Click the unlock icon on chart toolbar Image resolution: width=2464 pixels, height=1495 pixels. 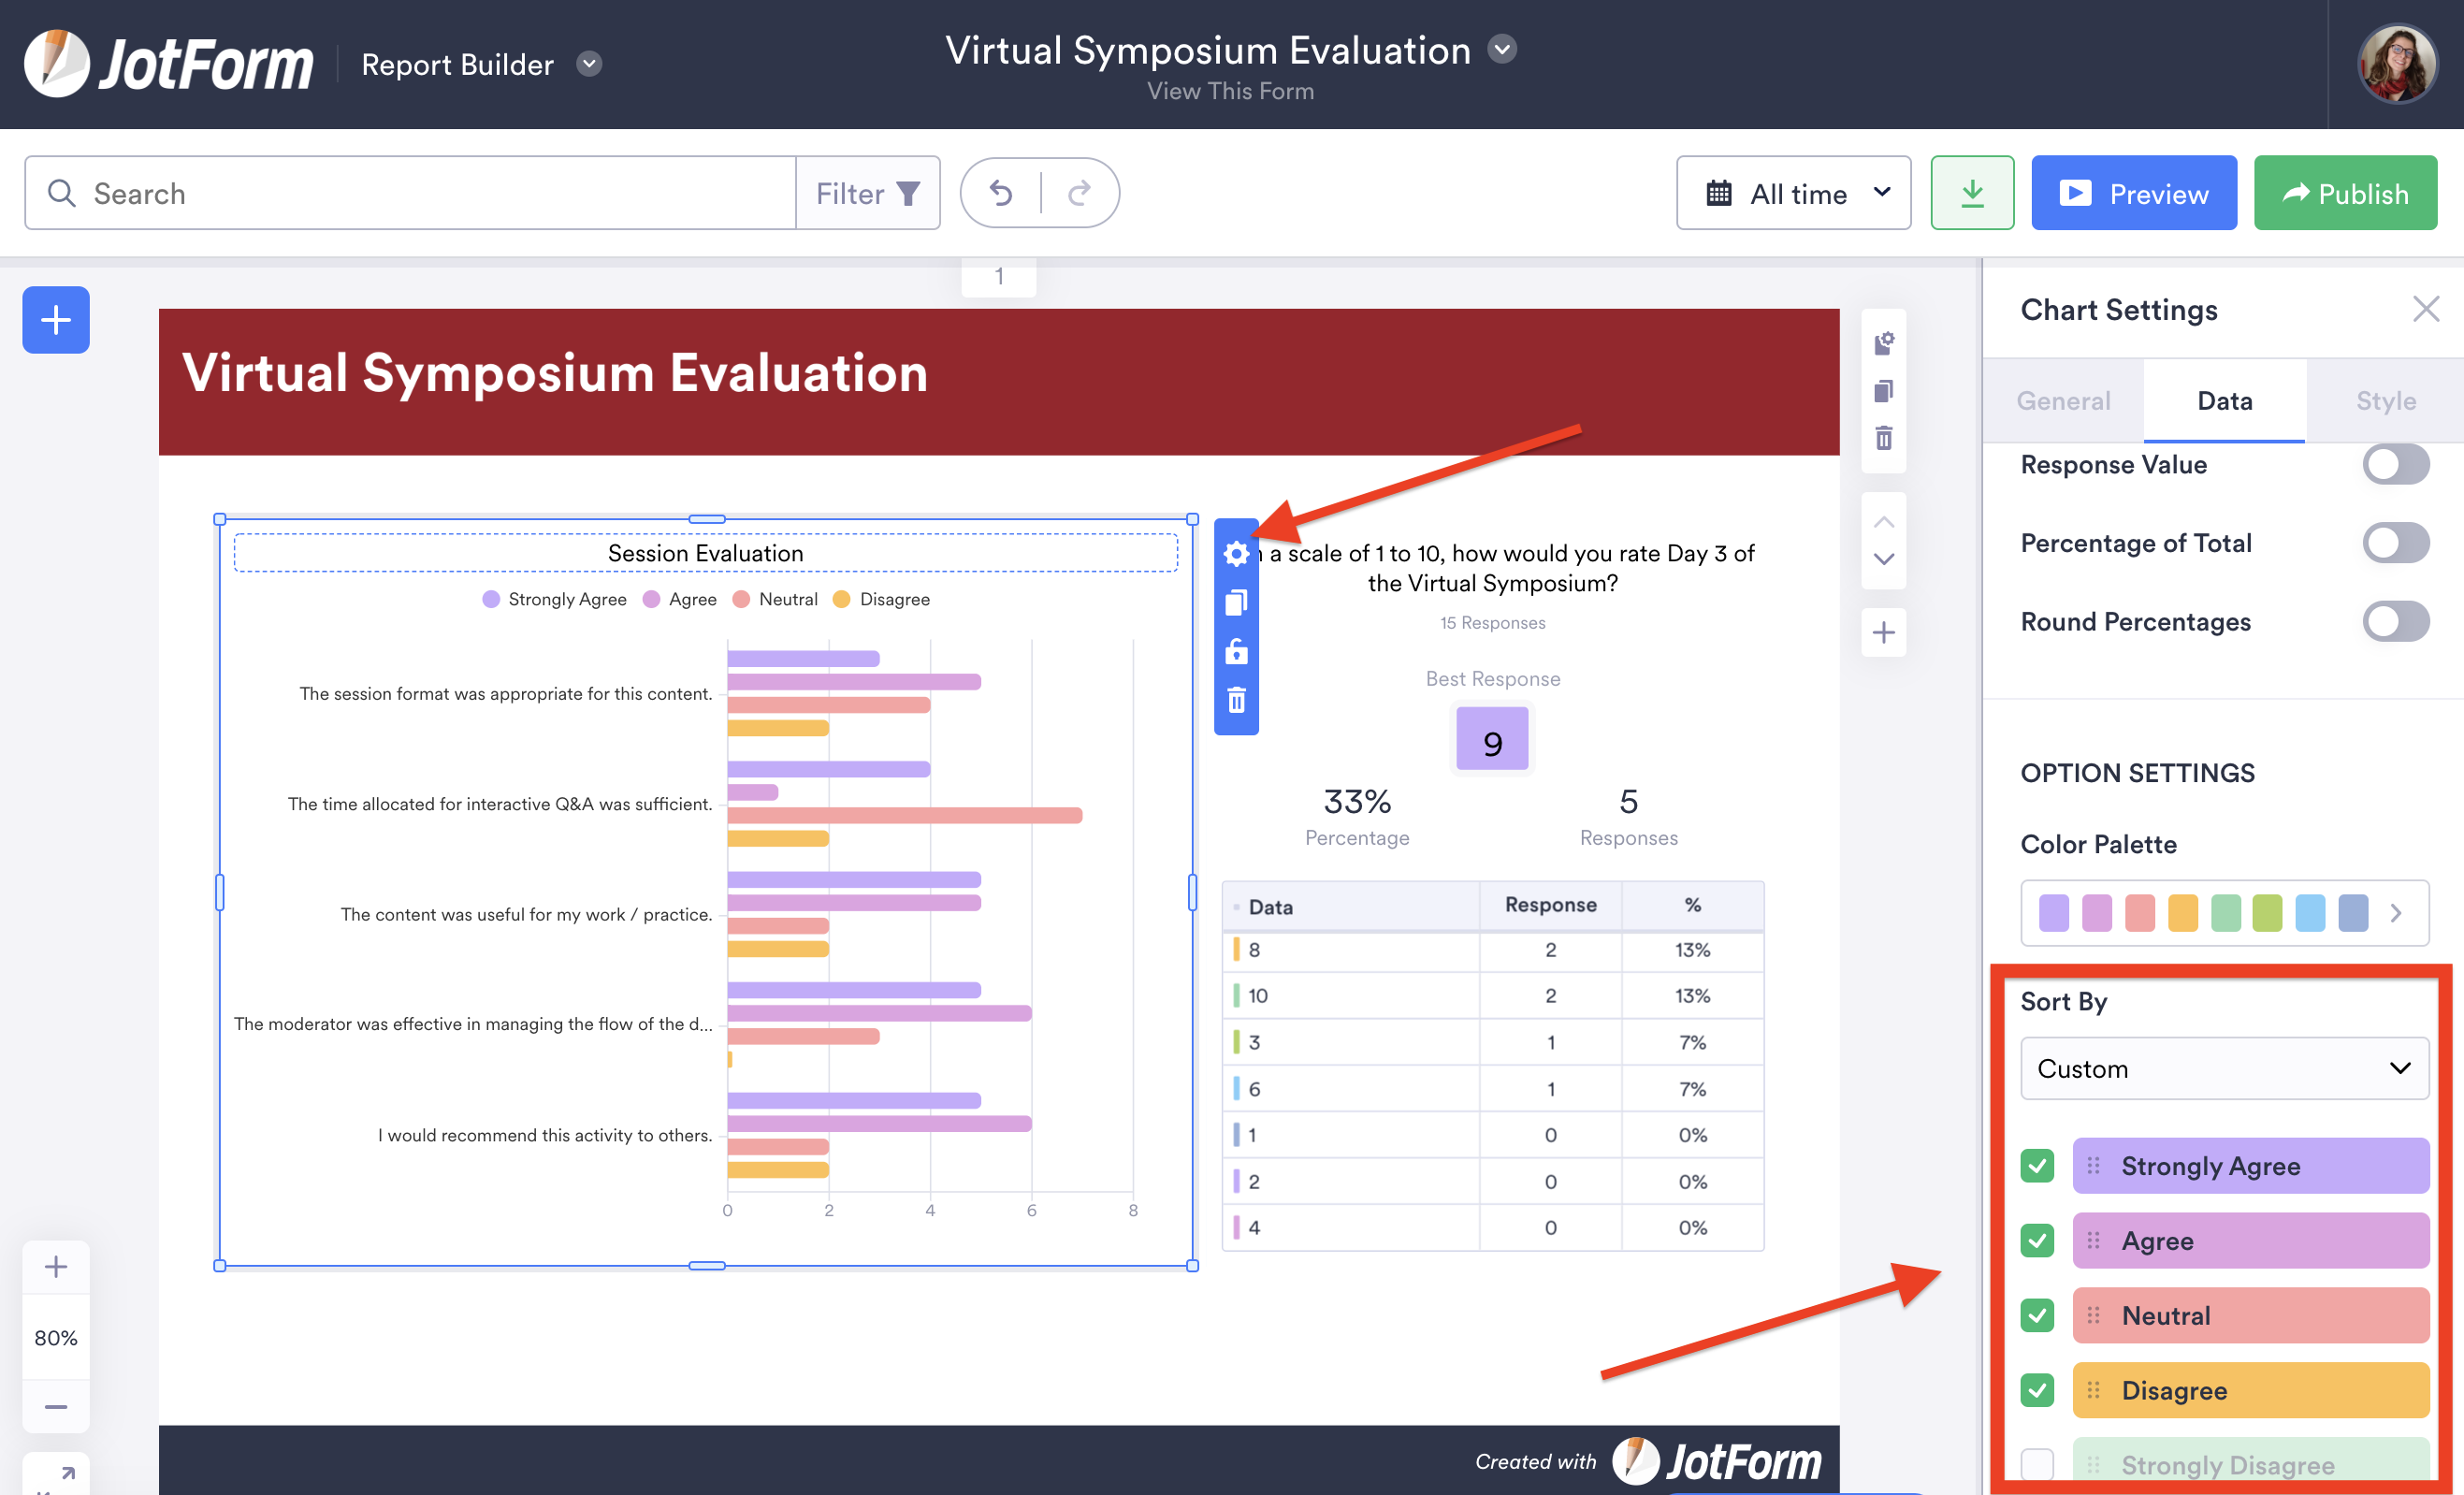[x=1236, y=651]
